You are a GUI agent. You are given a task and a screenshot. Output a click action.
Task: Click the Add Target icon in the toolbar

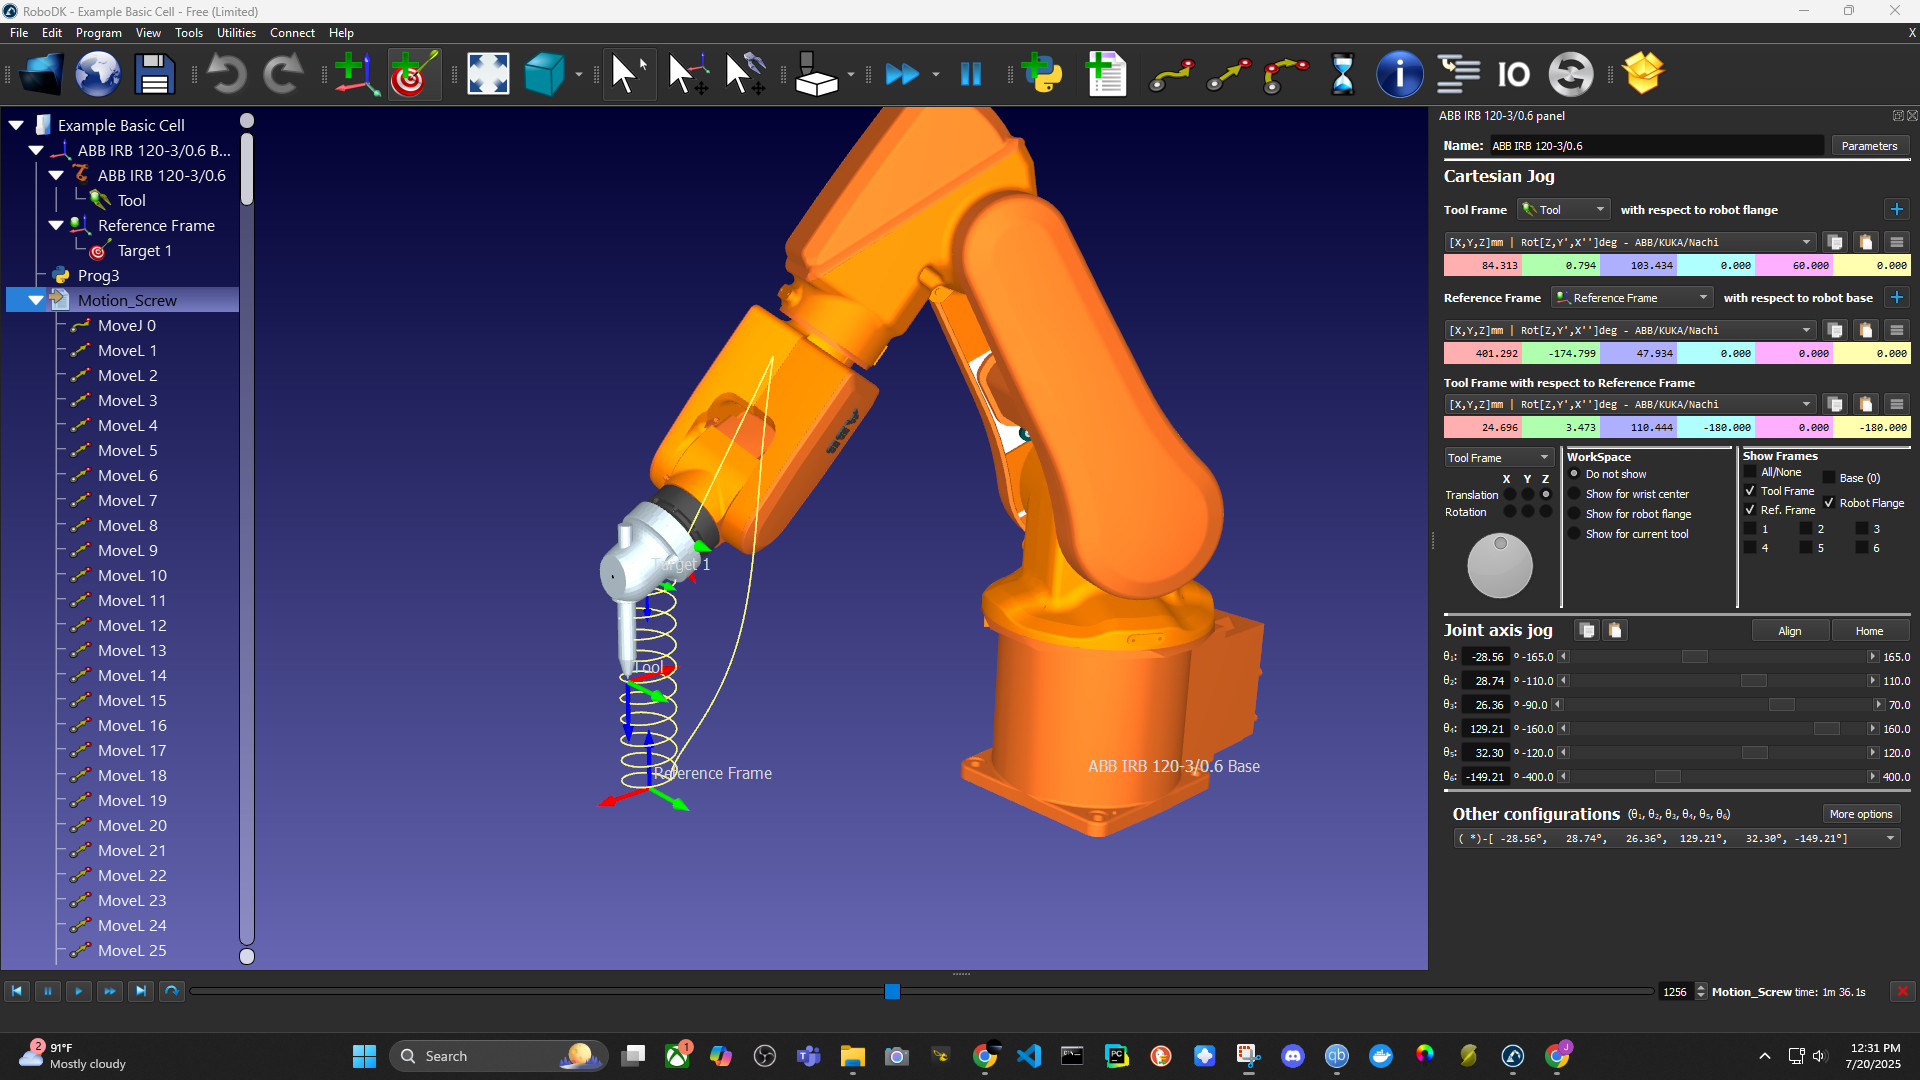pyautogui.click(x=412, y=74)
